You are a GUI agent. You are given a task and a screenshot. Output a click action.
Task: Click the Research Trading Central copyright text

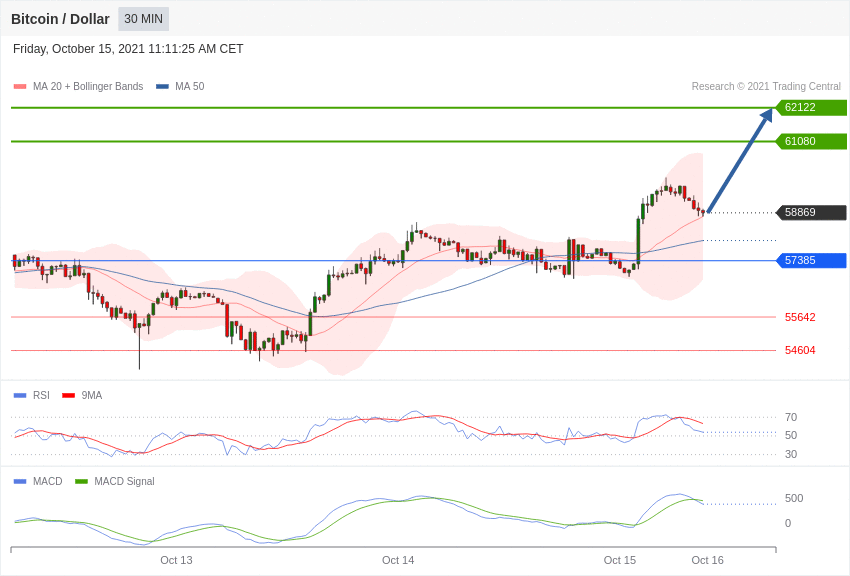(766, 87)
